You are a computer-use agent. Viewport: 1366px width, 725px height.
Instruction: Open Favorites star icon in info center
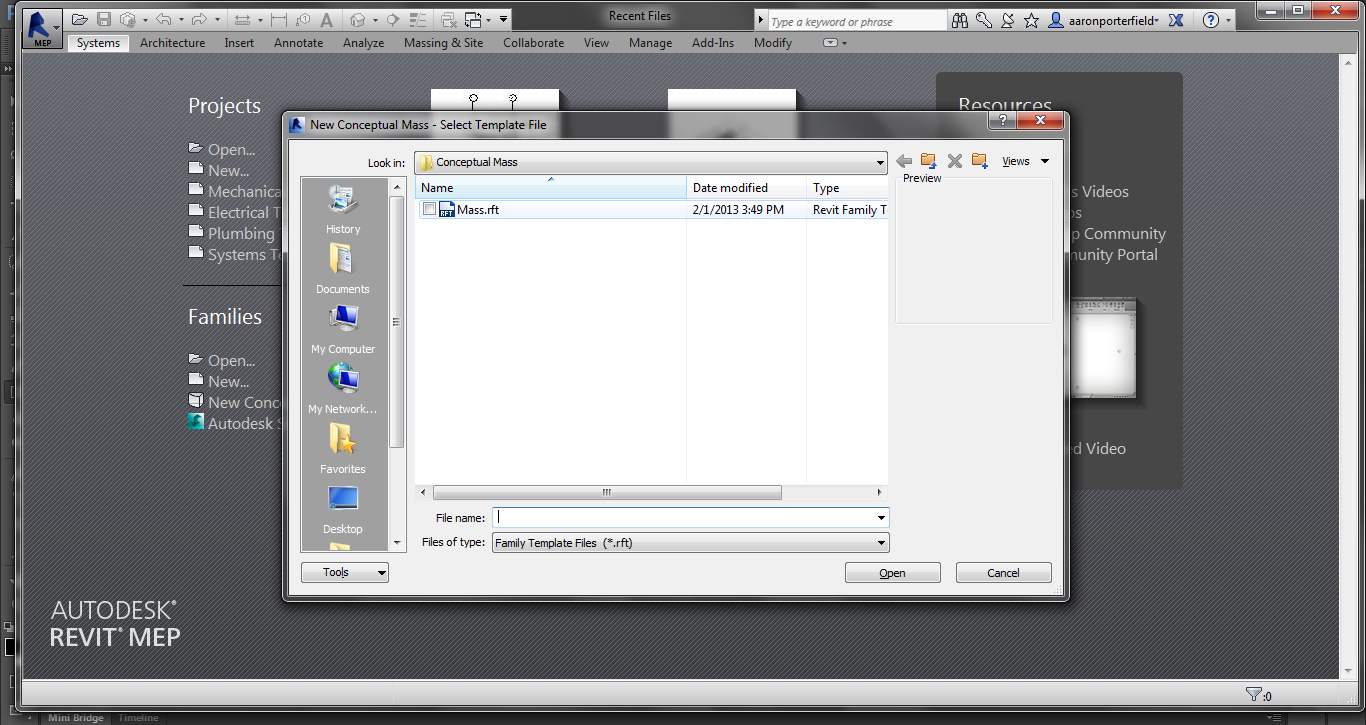coord(1031,20)
